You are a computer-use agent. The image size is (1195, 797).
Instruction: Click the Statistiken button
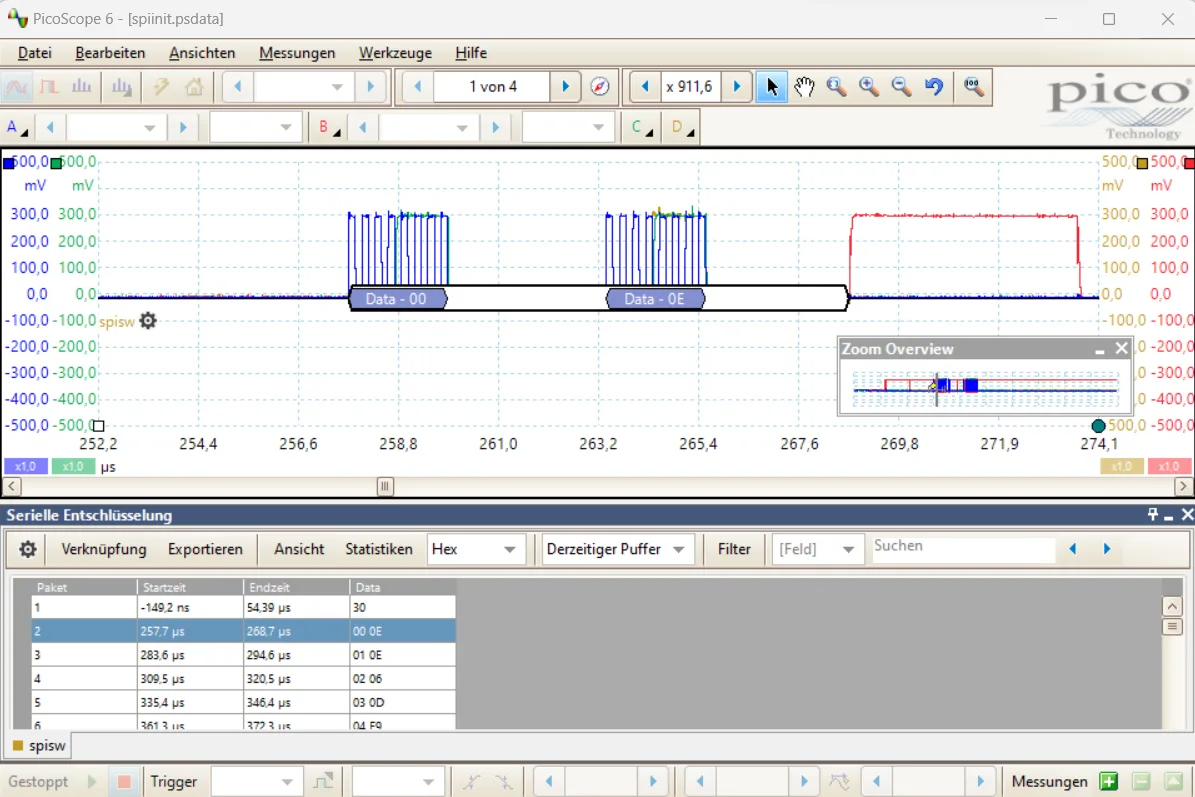[379, 549]
